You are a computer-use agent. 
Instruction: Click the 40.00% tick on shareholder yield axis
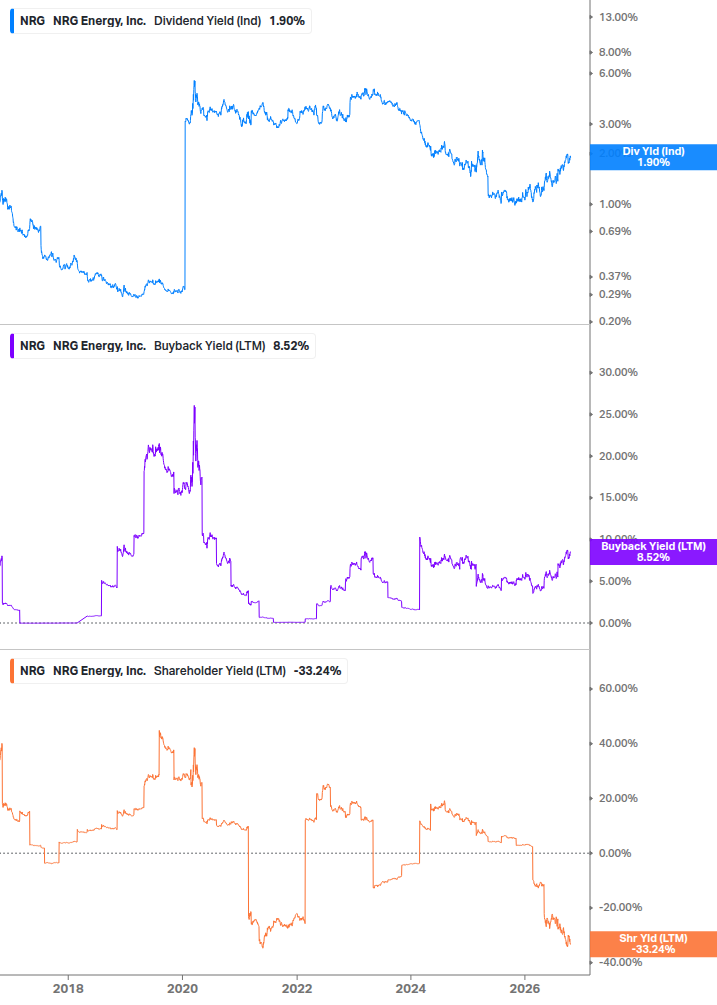tap(618, 743)
